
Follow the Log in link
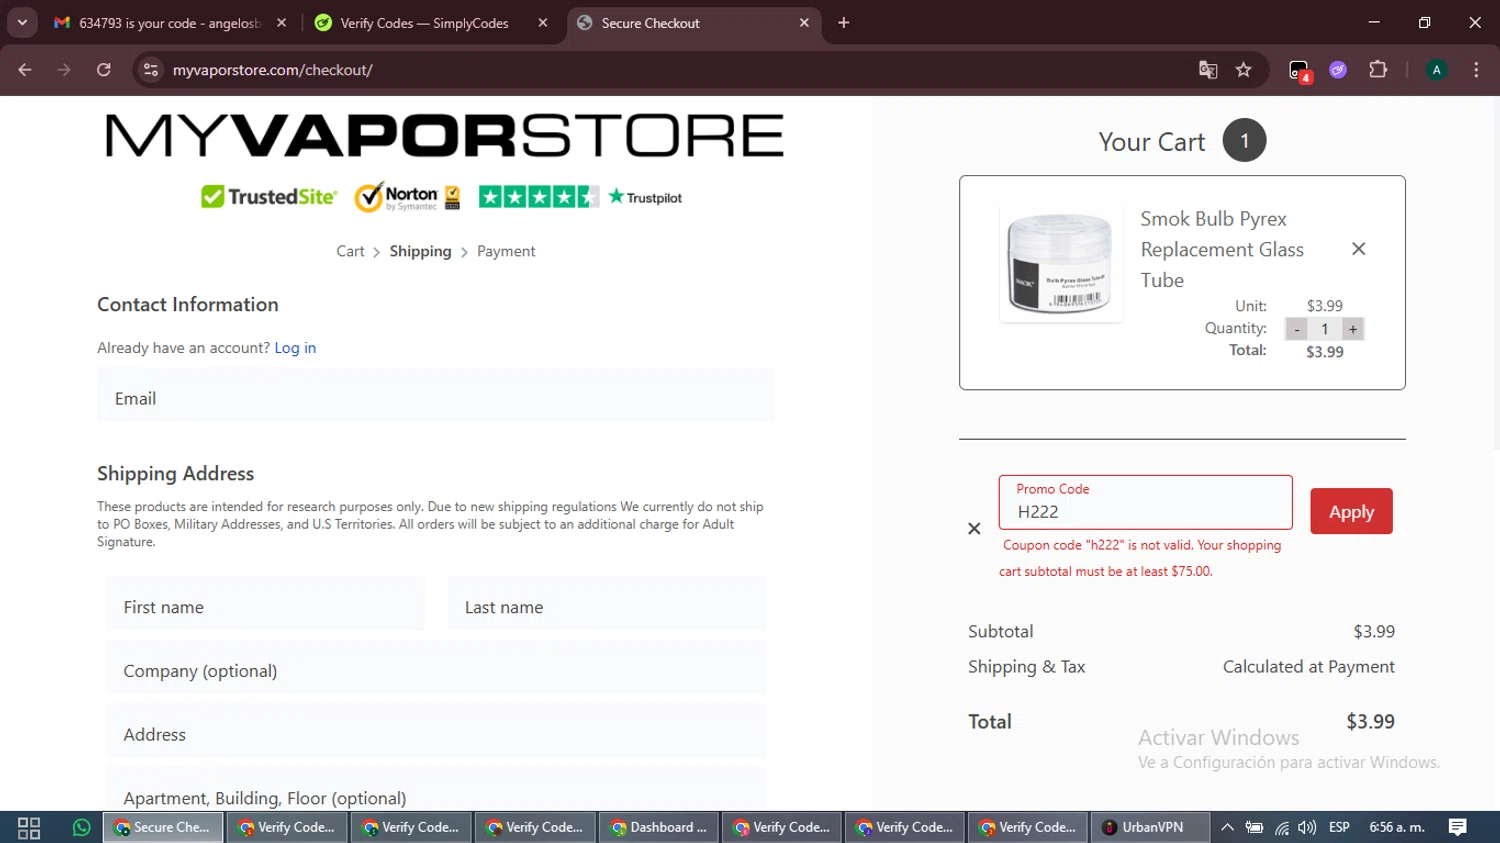[x=295, y=348]
